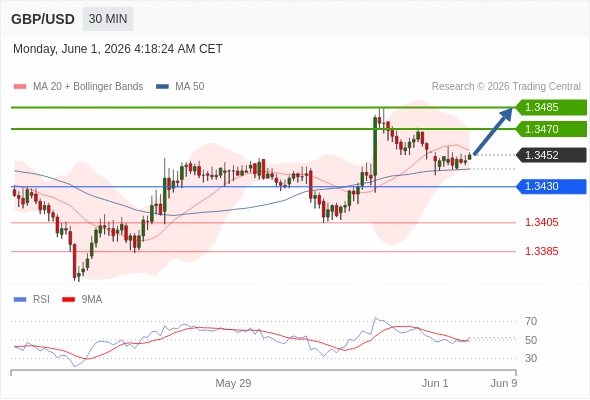Click the 9MA legend label
This screenshot has width=590, height=400.
pyautogui.click(x=92, y=300)
